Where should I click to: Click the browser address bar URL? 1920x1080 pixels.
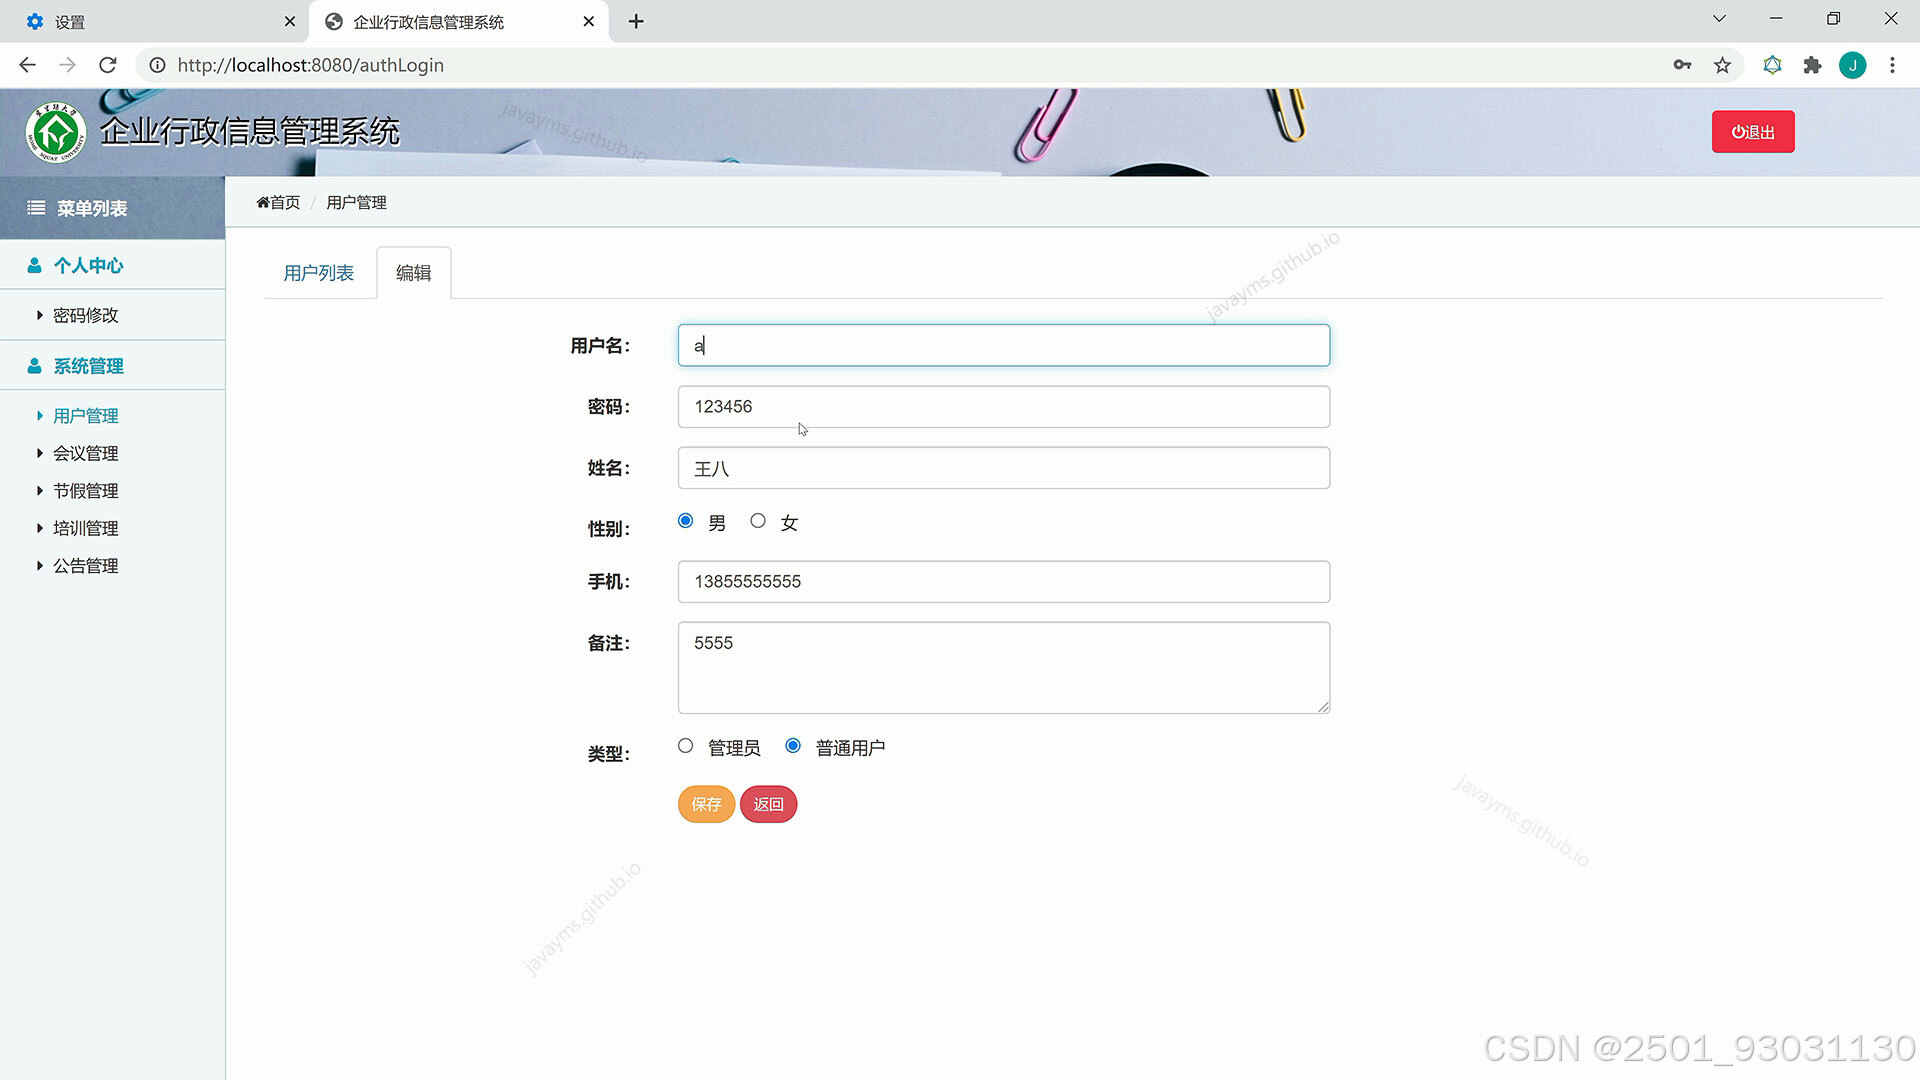tap(310, 65)
